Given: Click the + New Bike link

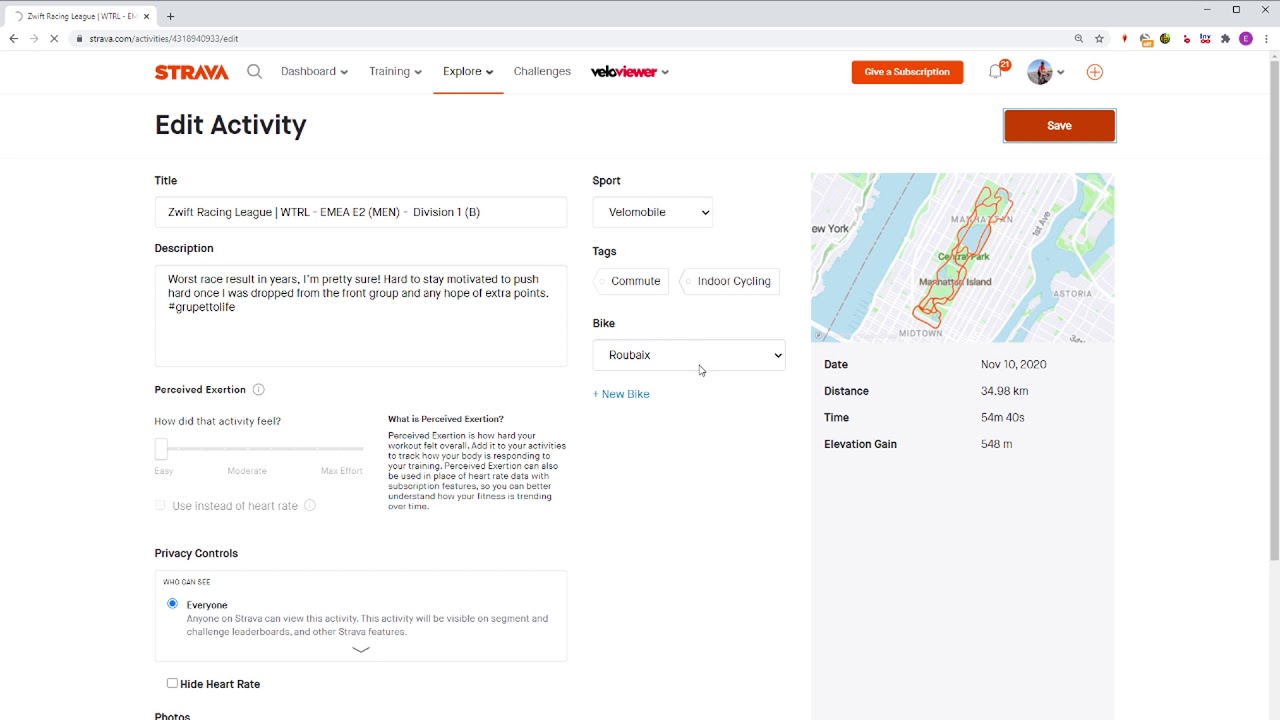Looking at the screenshot, I should coord(621,394).
